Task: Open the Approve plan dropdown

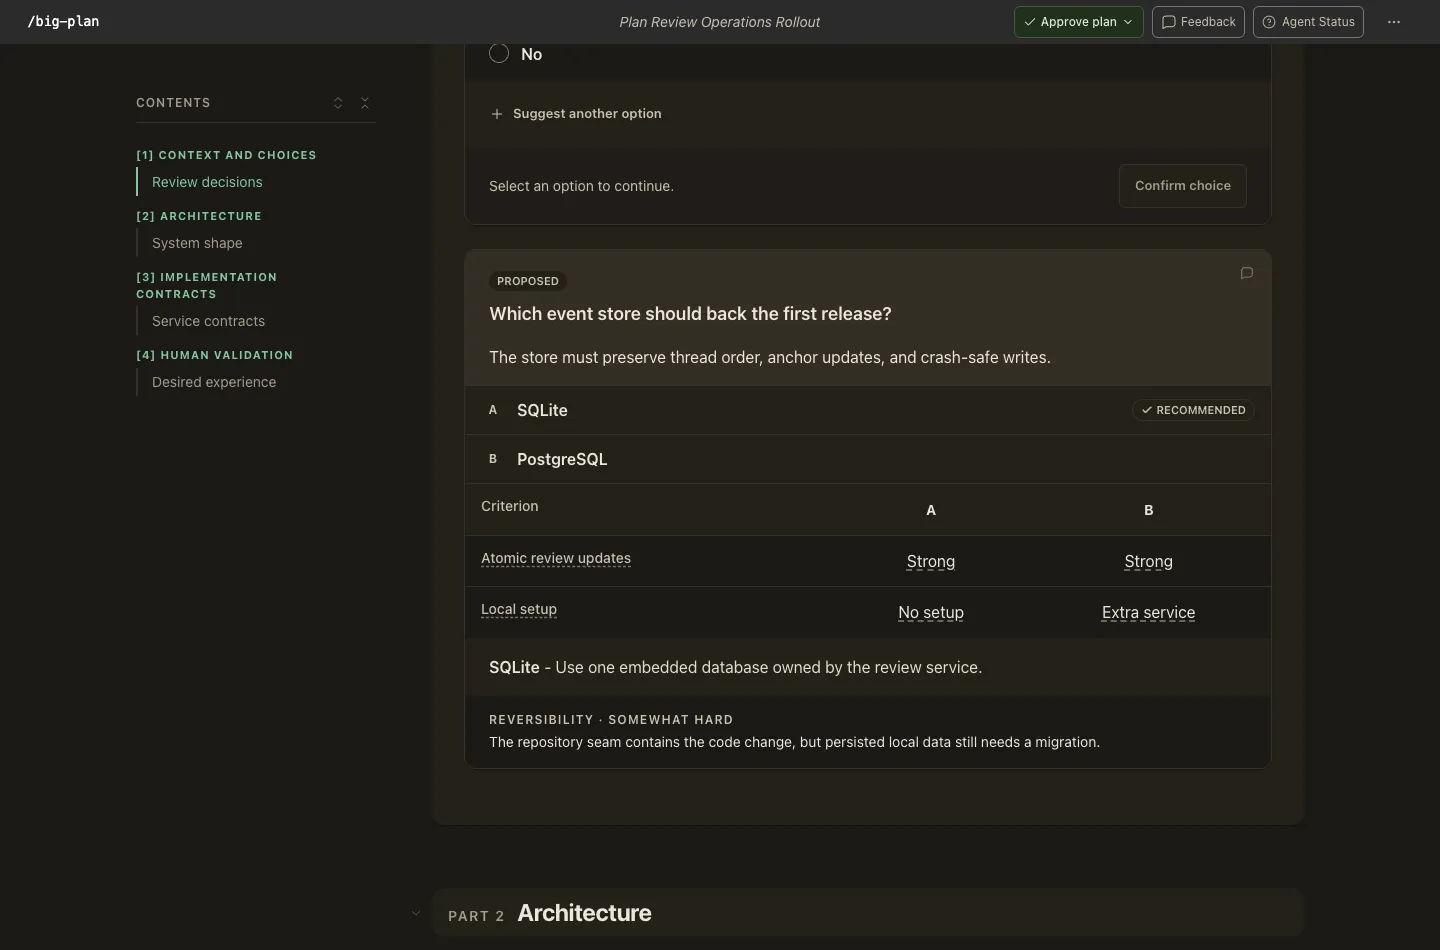Action: [x=1078, y=22]
